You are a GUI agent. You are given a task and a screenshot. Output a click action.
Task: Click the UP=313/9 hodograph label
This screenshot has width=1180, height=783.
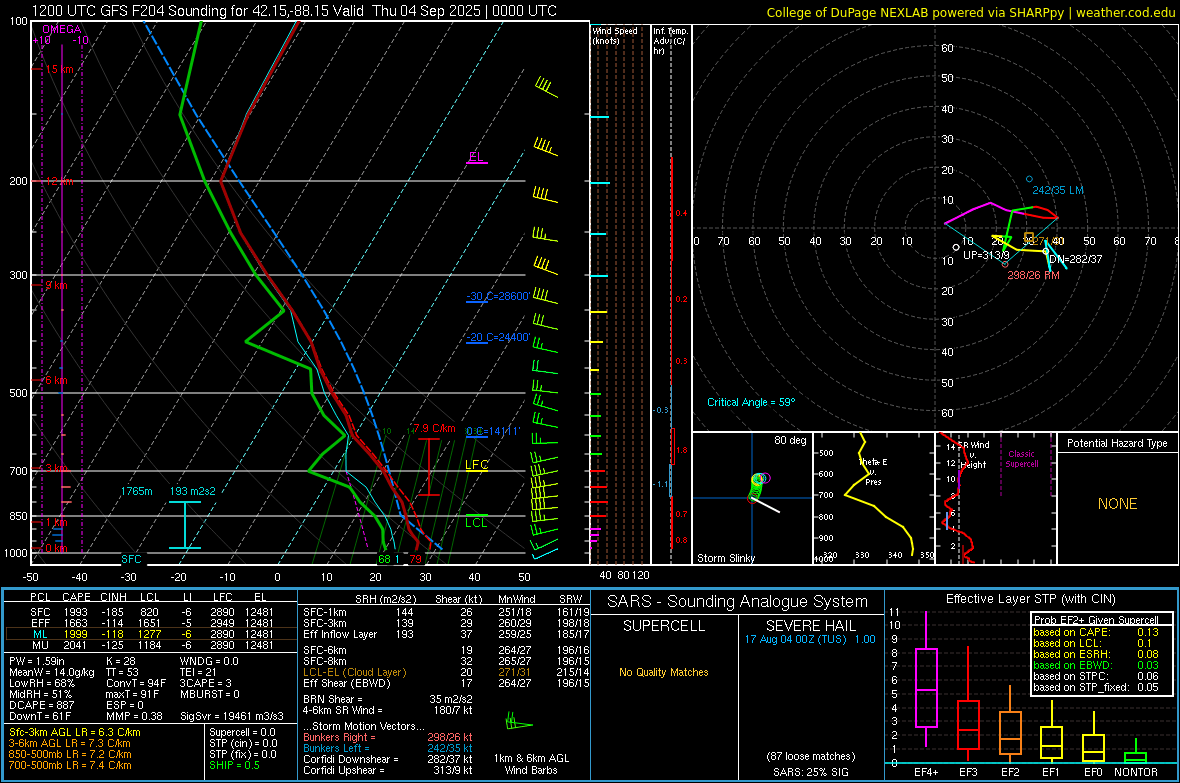click(987, 255)
